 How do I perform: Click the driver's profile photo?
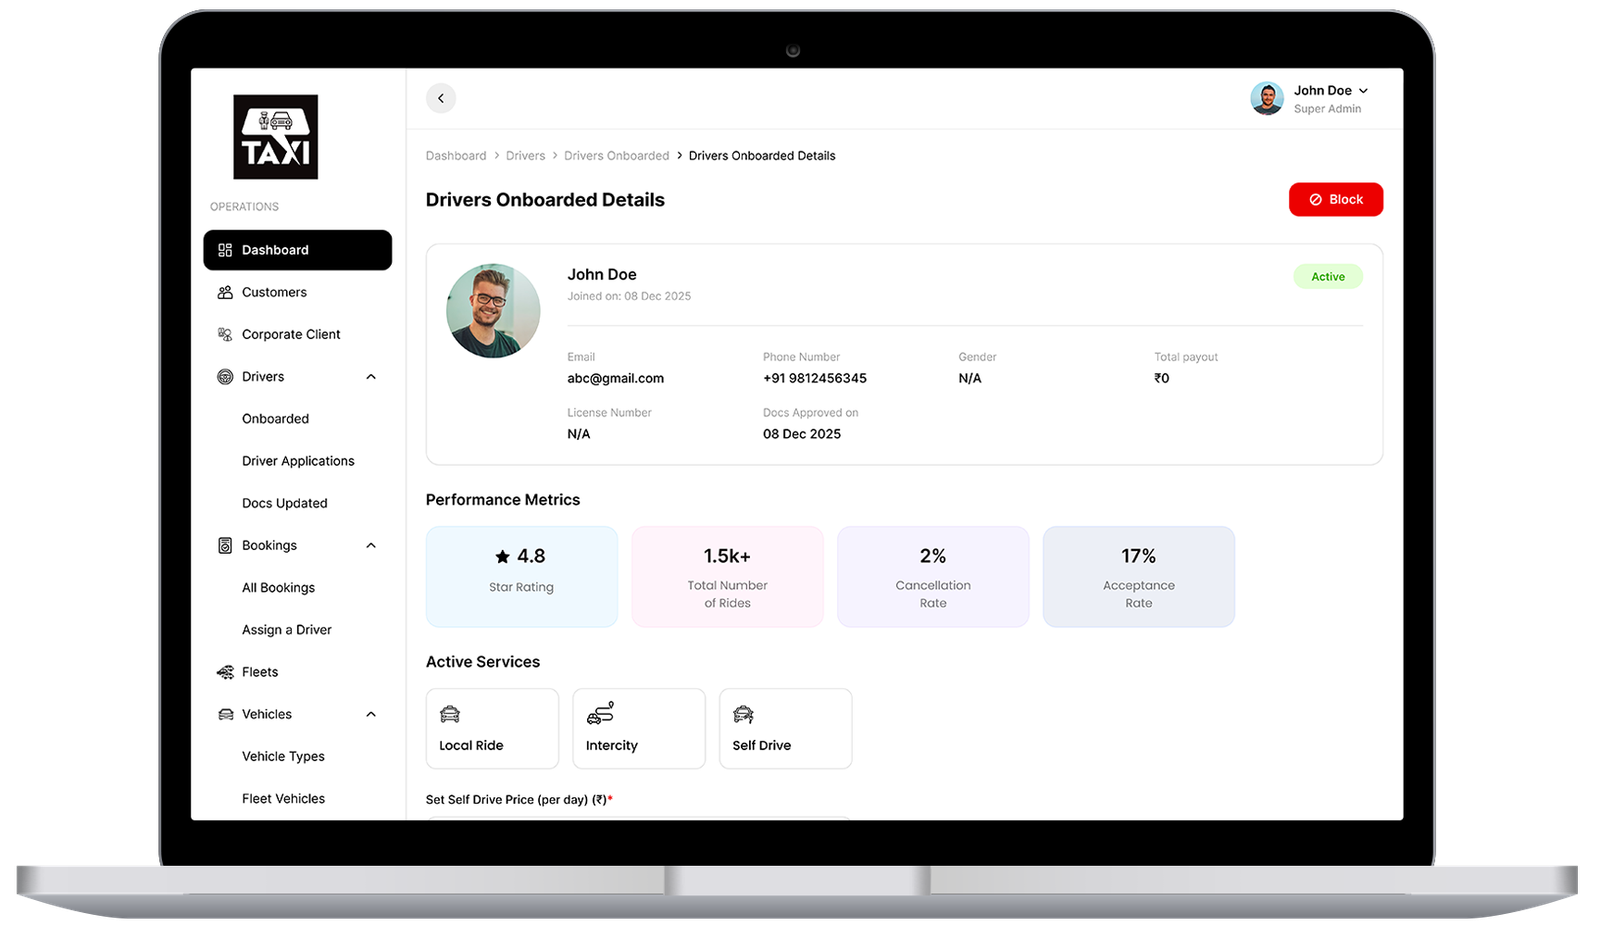(x=492, y=310)
